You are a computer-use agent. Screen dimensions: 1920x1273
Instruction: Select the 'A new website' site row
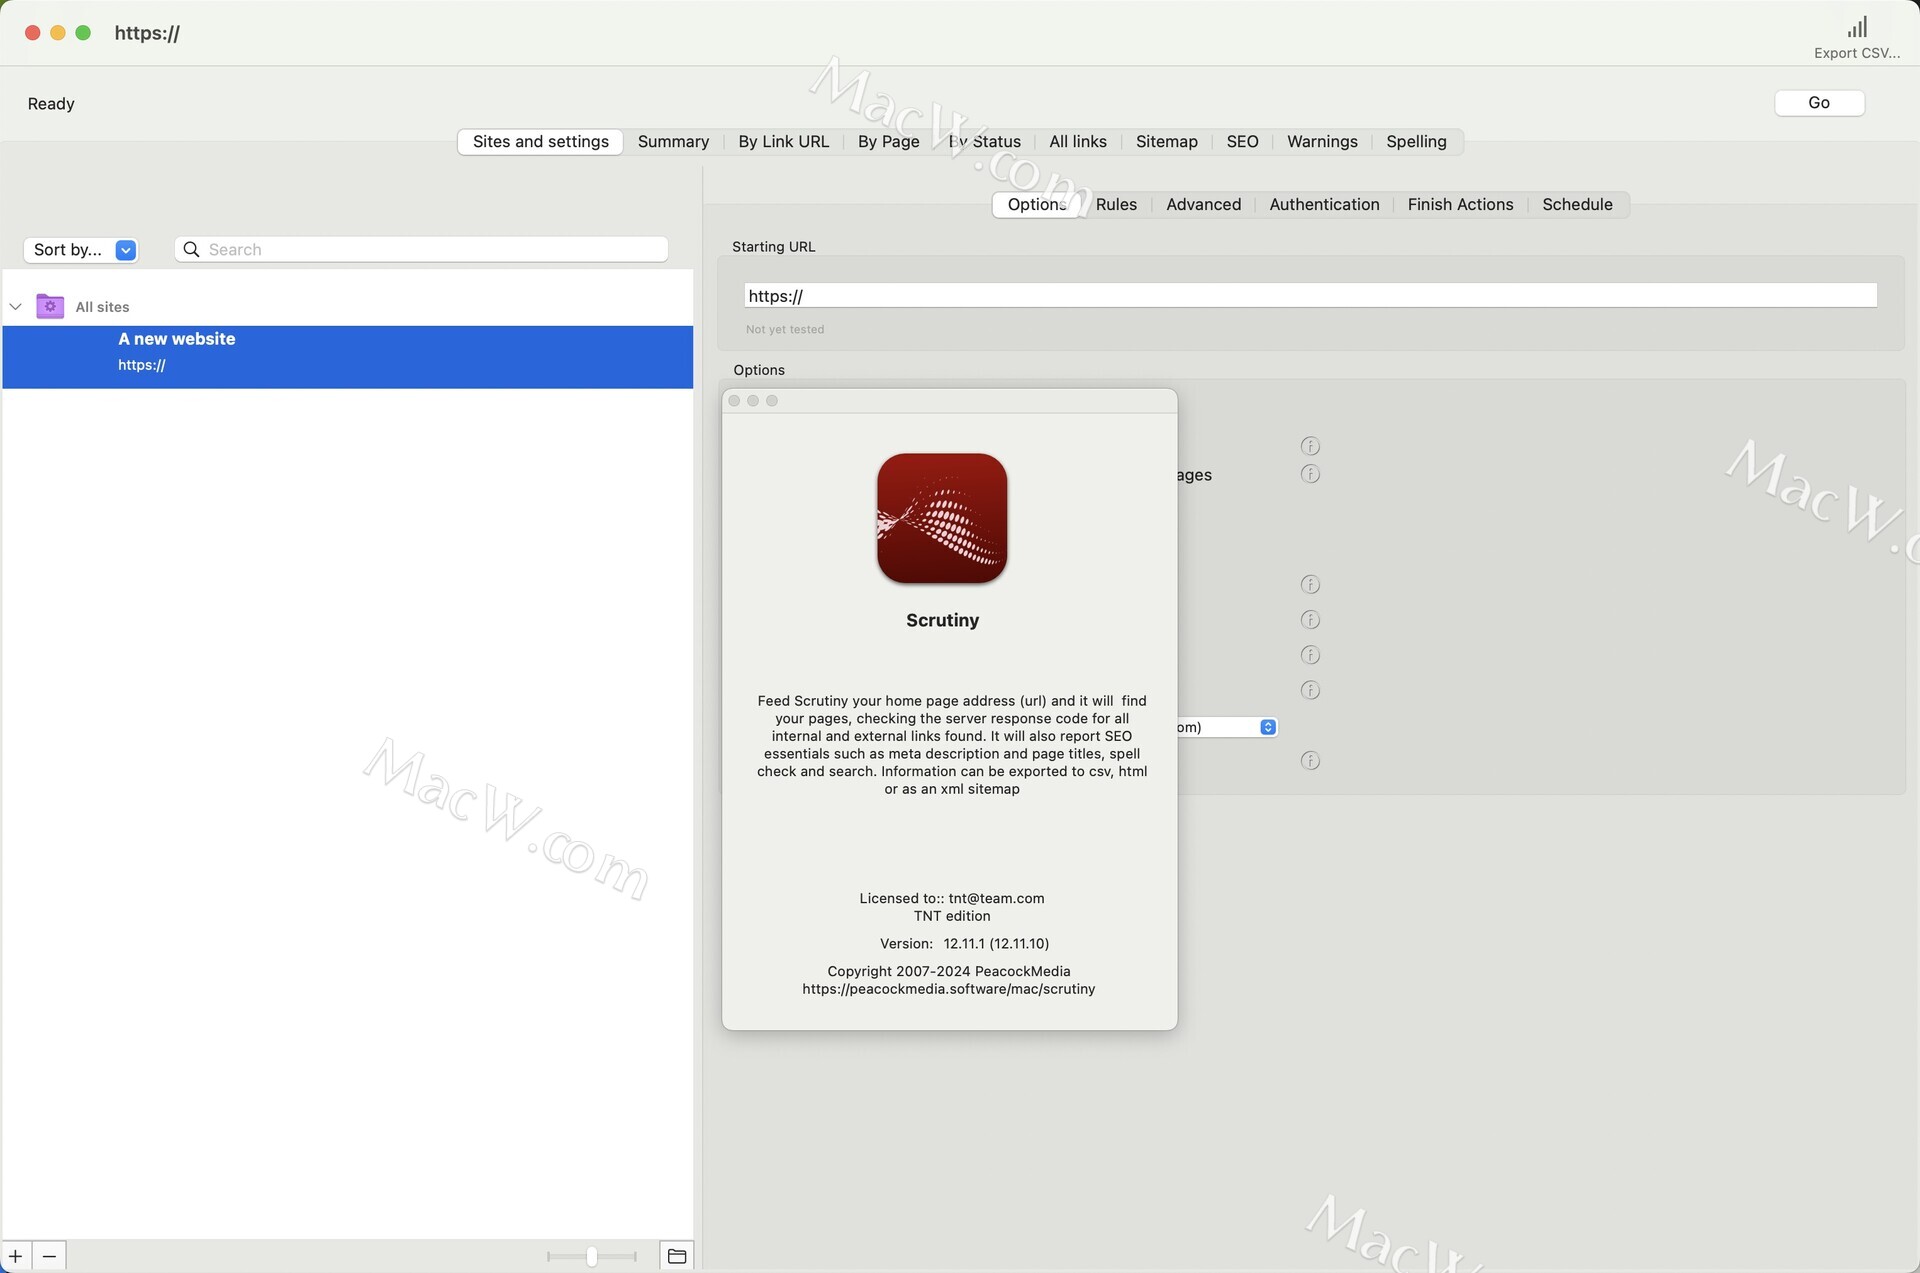tap(347, 357)
